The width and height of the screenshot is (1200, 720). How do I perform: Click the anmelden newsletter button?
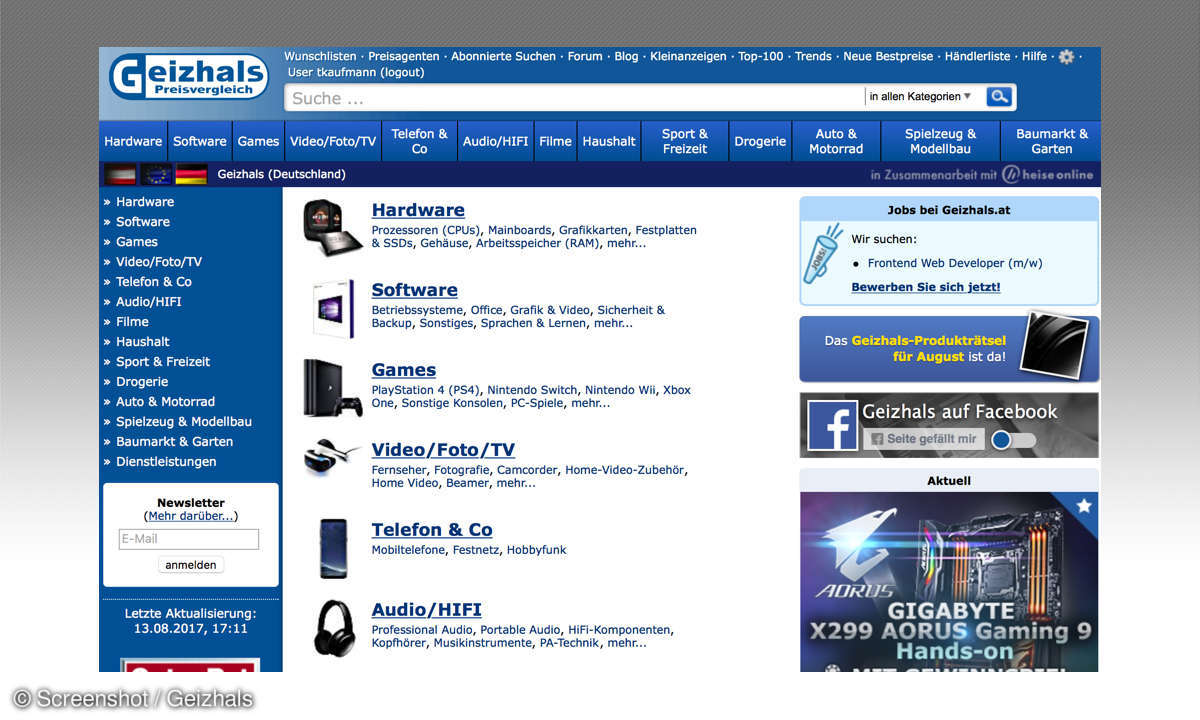(191, 565)
